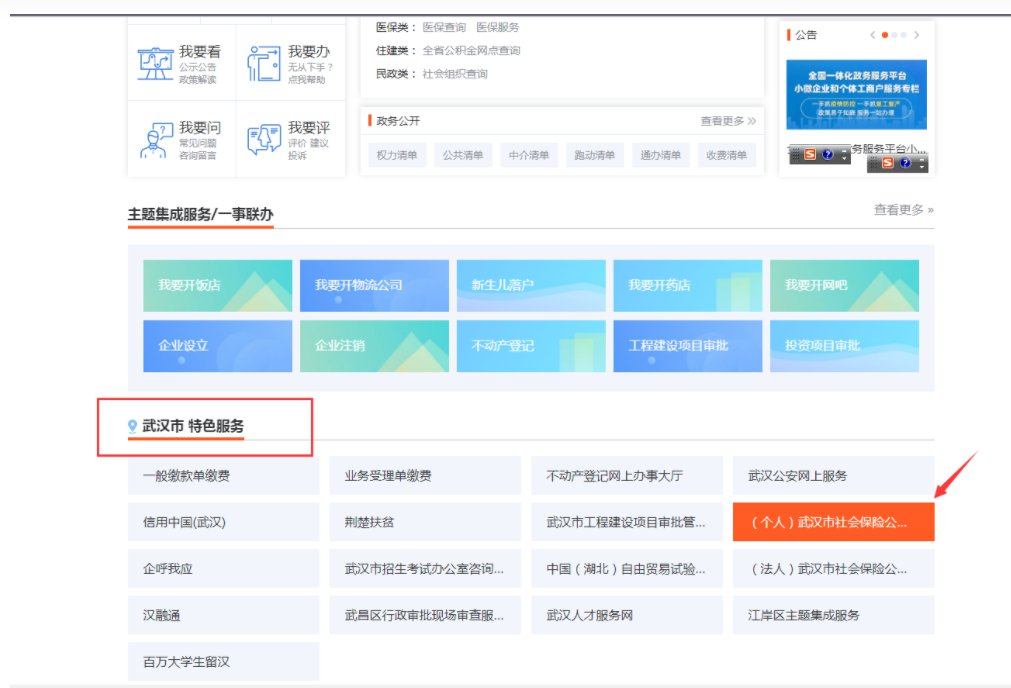Click the 武汉公安网上服务 button

point(833,476)
